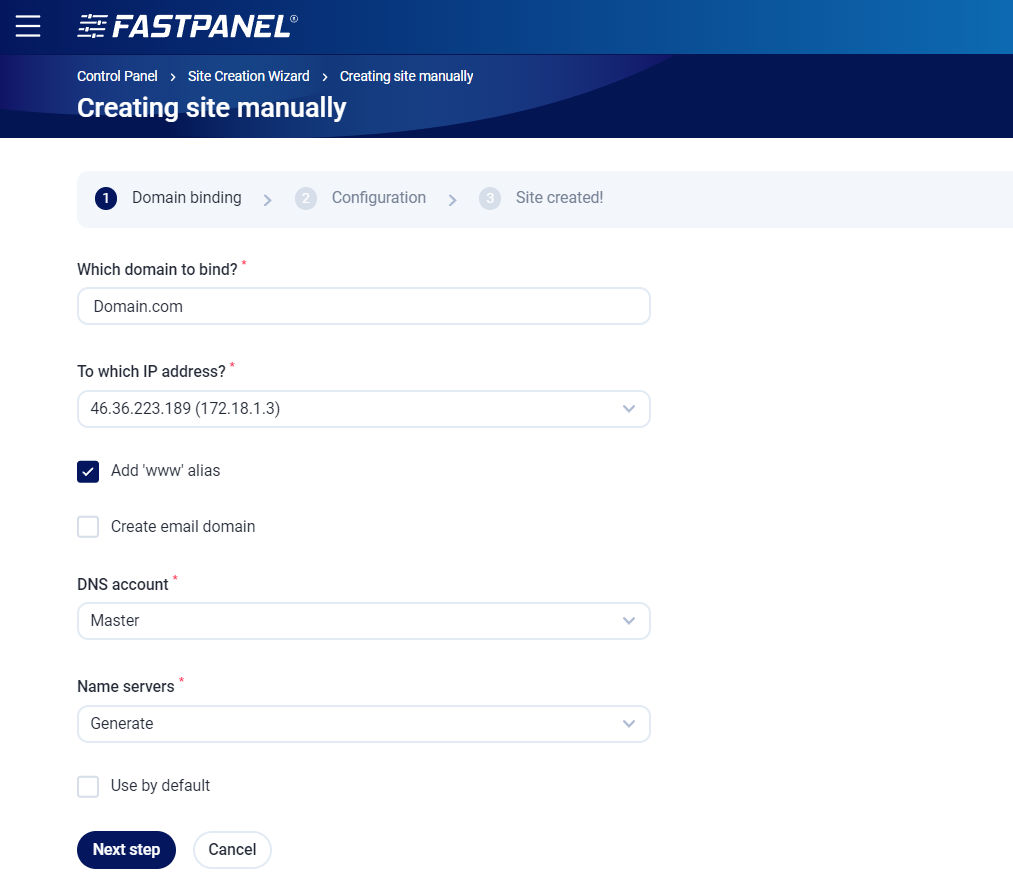Select the Domain binding step

click(186, 198)
